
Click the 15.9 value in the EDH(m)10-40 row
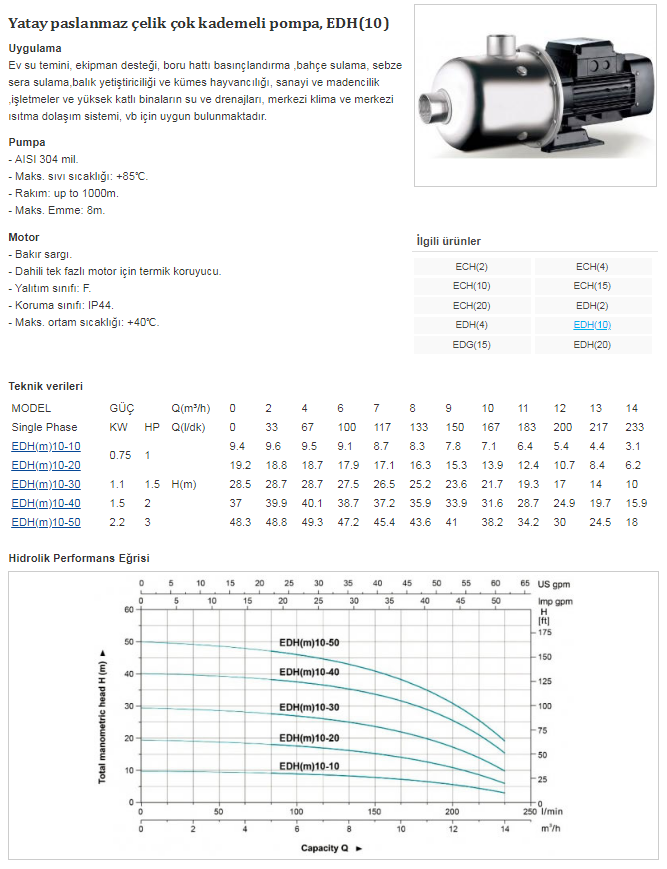[x=636, y=503]
